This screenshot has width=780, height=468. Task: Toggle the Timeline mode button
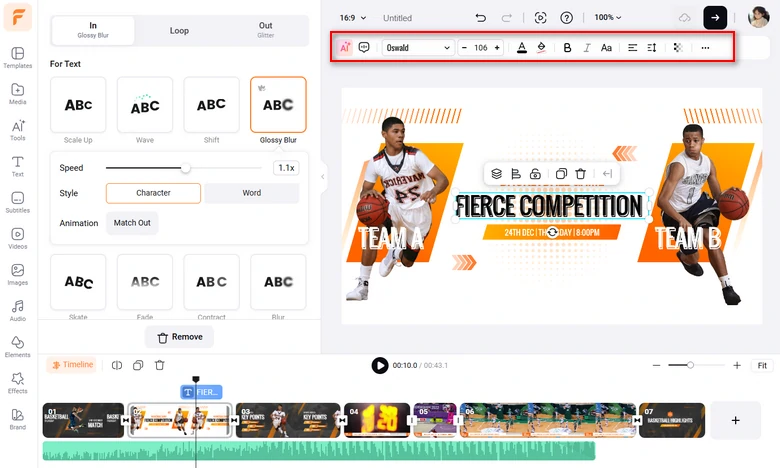tap(72, 365)
